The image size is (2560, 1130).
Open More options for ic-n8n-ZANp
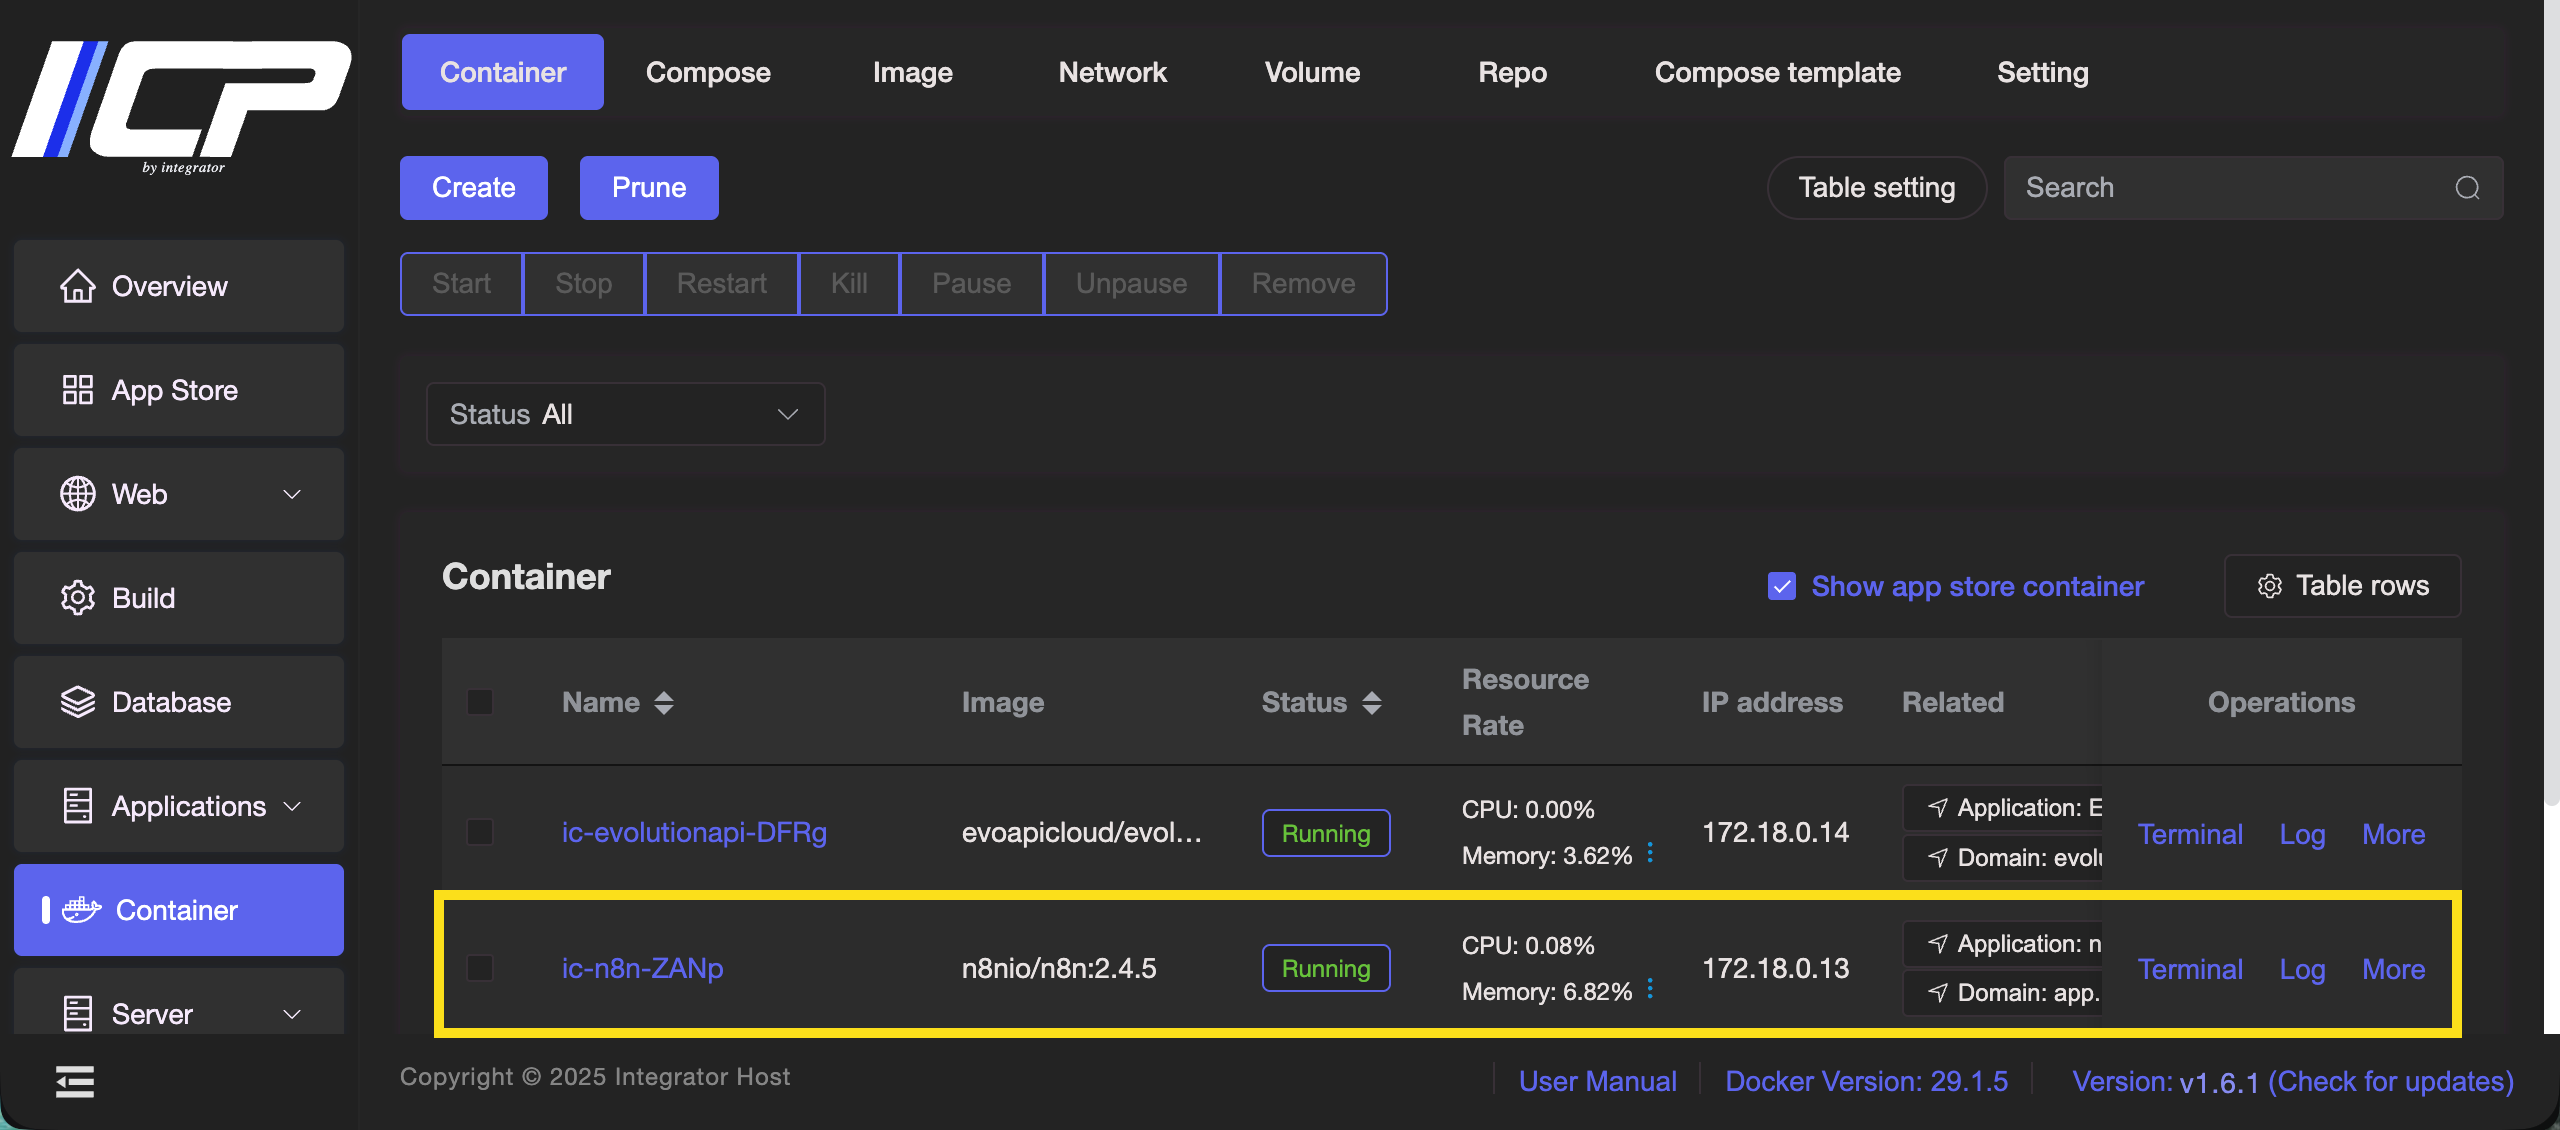pos(2393,969)
